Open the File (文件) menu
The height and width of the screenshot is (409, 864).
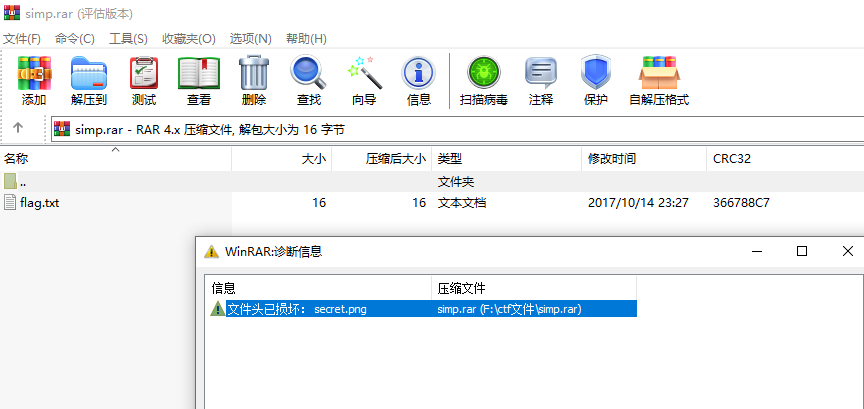click(22, 39)
